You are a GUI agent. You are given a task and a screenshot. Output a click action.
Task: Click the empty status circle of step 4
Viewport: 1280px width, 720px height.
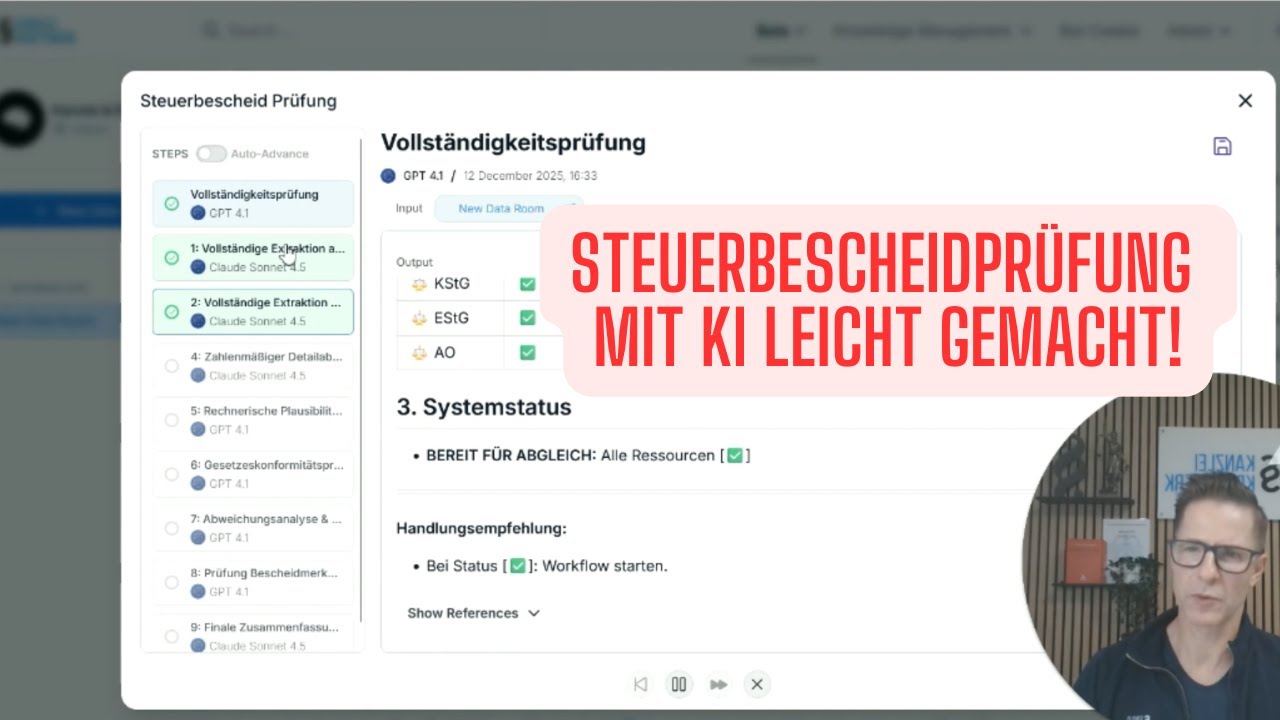(171, 366)
